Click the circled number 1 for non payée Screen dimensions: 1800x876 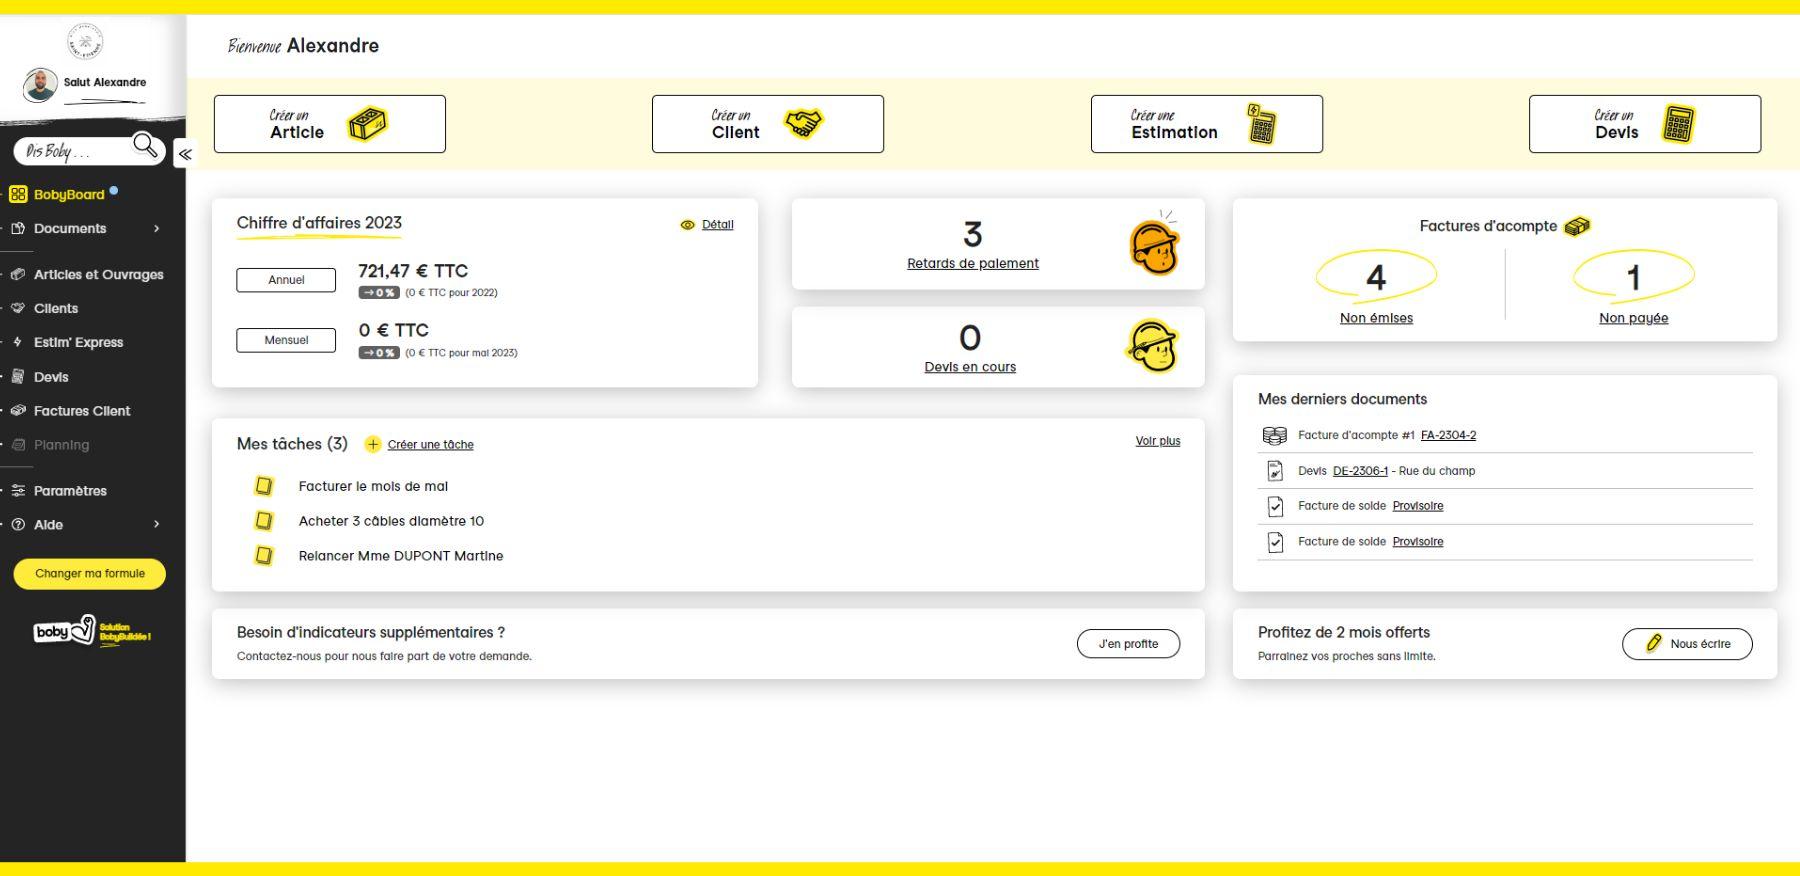coord(1633,276)
